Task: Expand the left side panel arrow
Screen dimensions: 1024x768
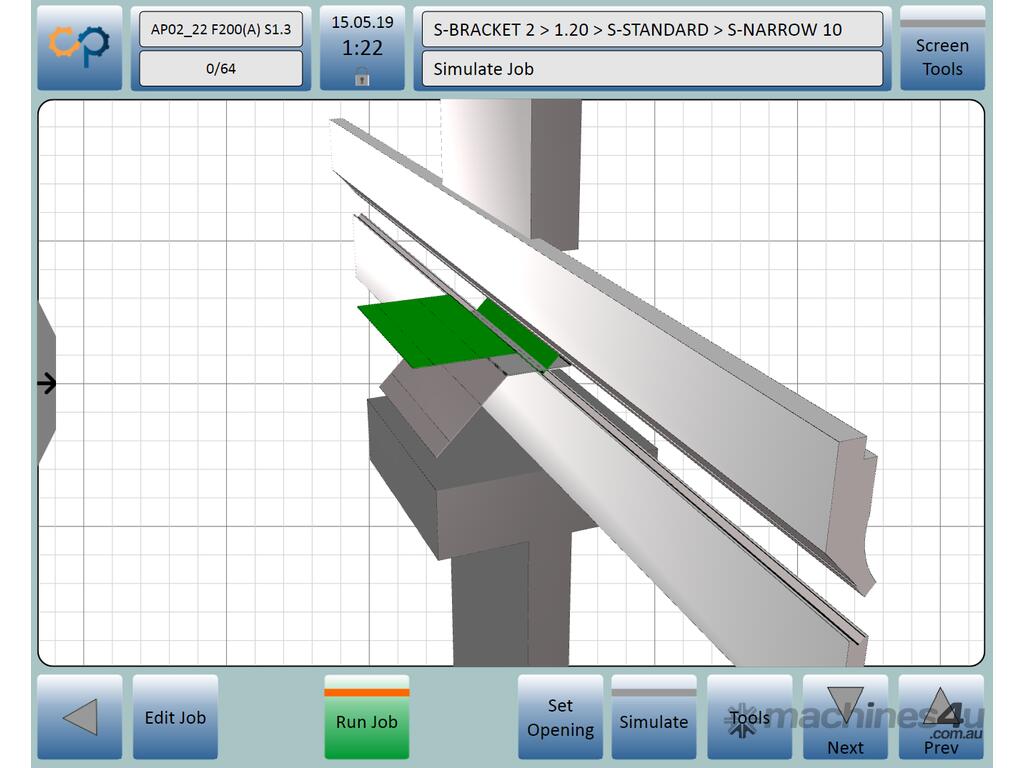Action: click(47, 383)
